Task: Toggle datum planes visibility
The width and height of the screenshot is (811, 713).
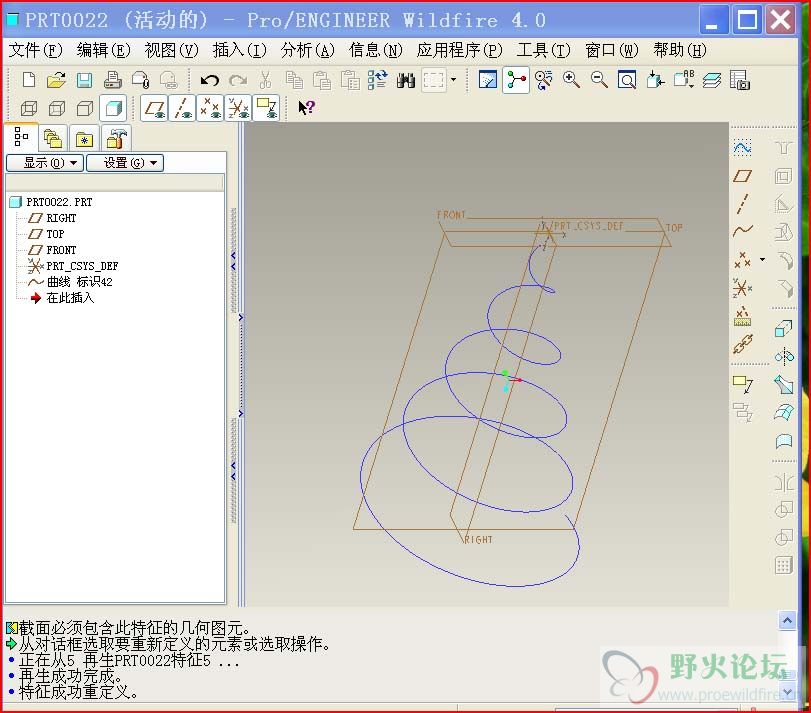Action: (x=154, y=108)
